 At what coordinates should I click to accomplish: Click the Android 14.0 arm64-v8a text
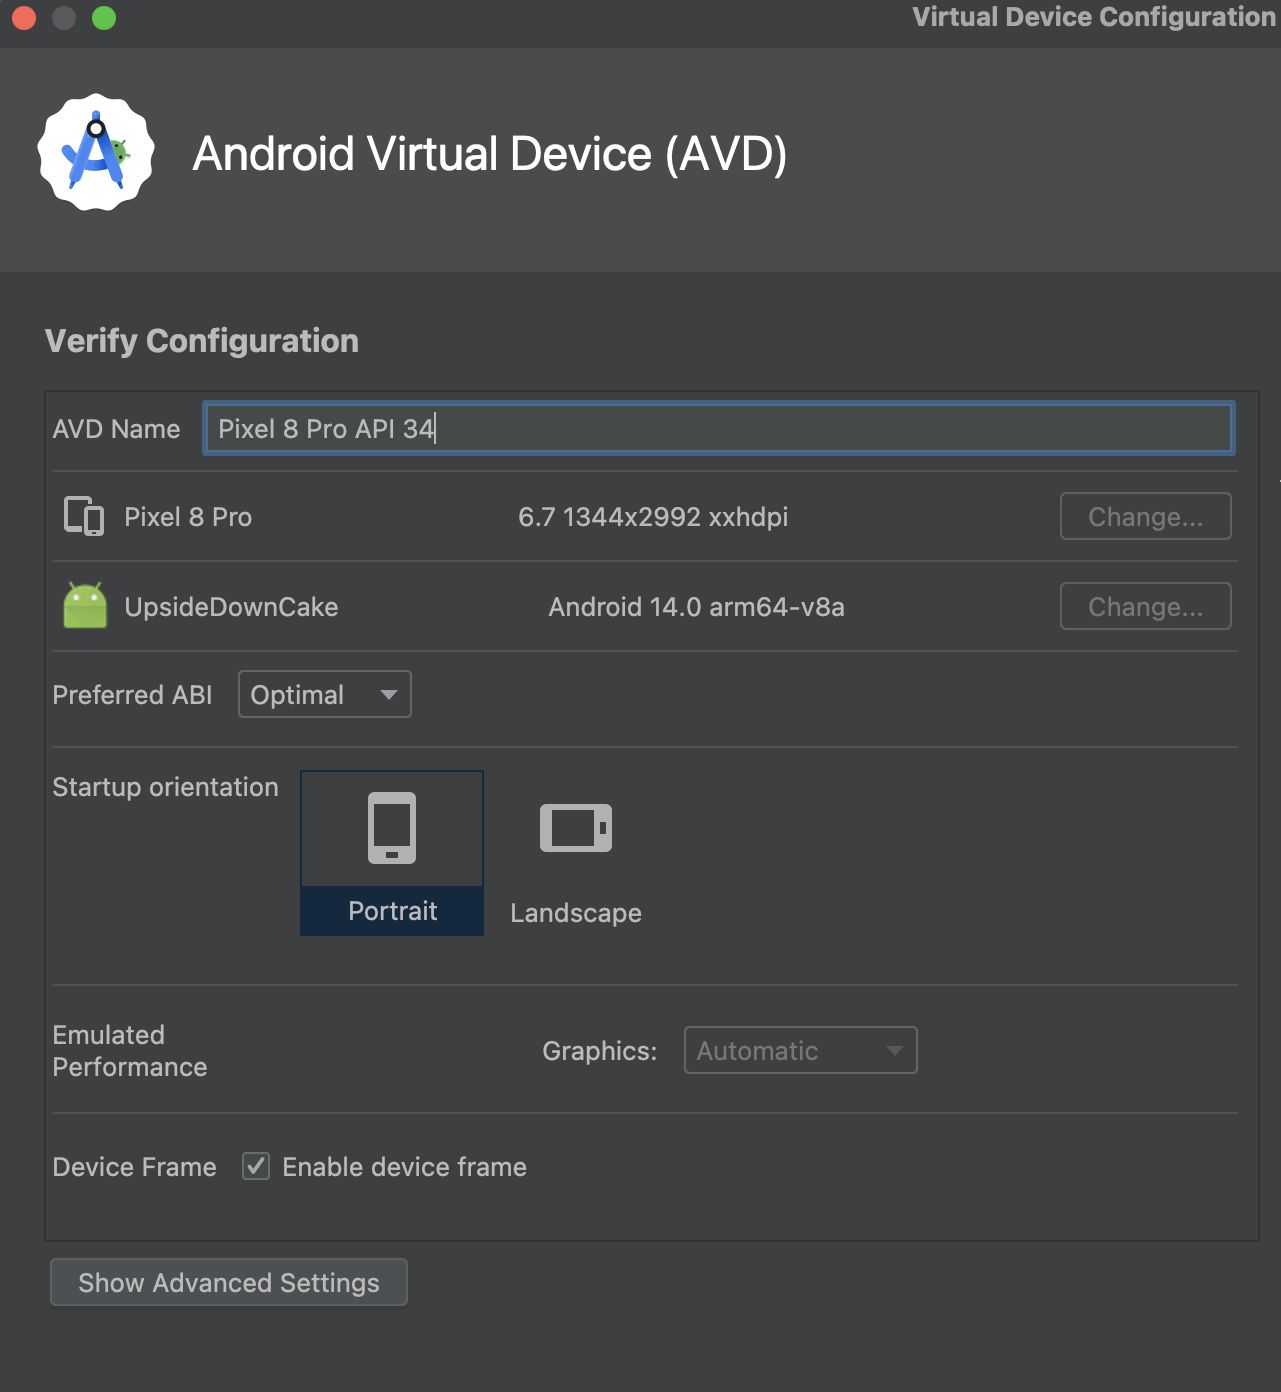[696, 607]
